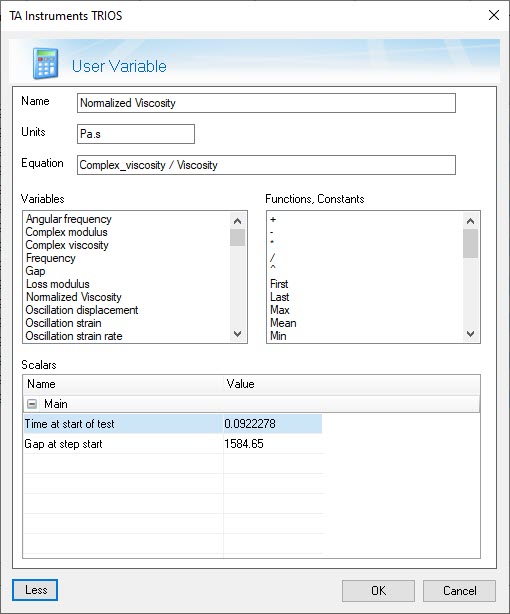The height and width of the screenshot is (614, 510).
Task: Click the Name input field
Action: (266, 103)
